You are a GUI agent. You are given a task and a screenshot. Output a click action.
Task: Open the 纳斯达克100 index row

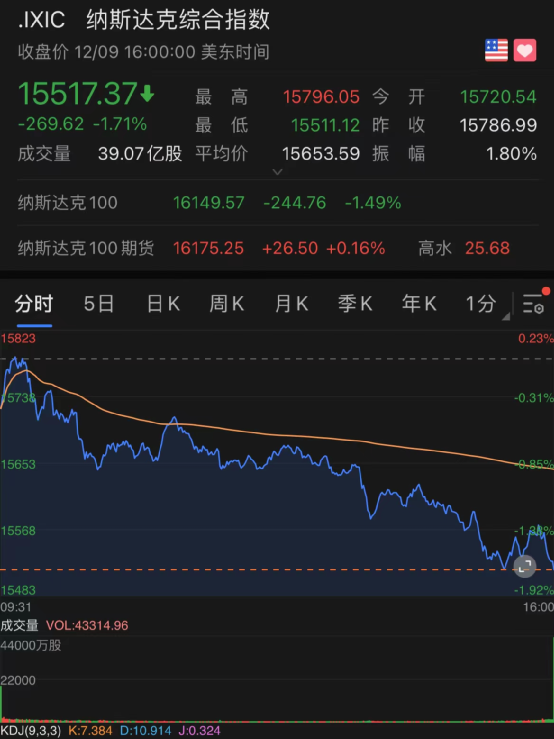click(277, 203)
